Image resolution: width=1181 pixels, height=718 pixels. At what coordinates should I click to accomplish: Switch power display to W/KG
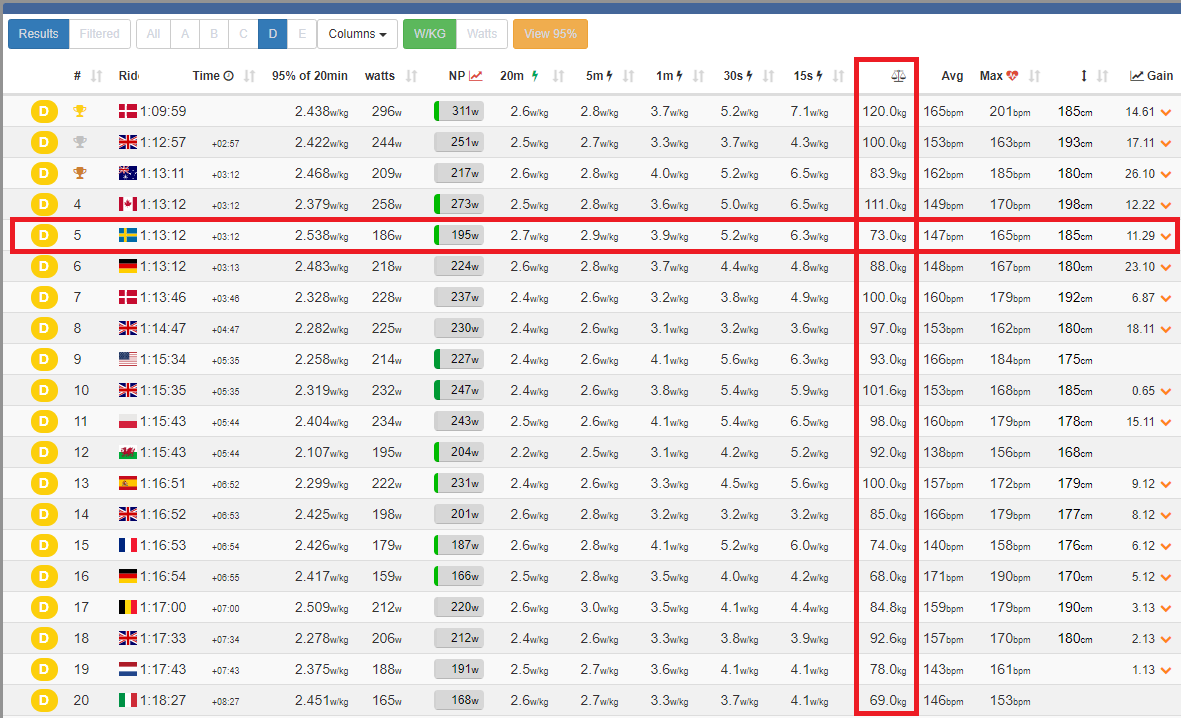click(429, 34)
